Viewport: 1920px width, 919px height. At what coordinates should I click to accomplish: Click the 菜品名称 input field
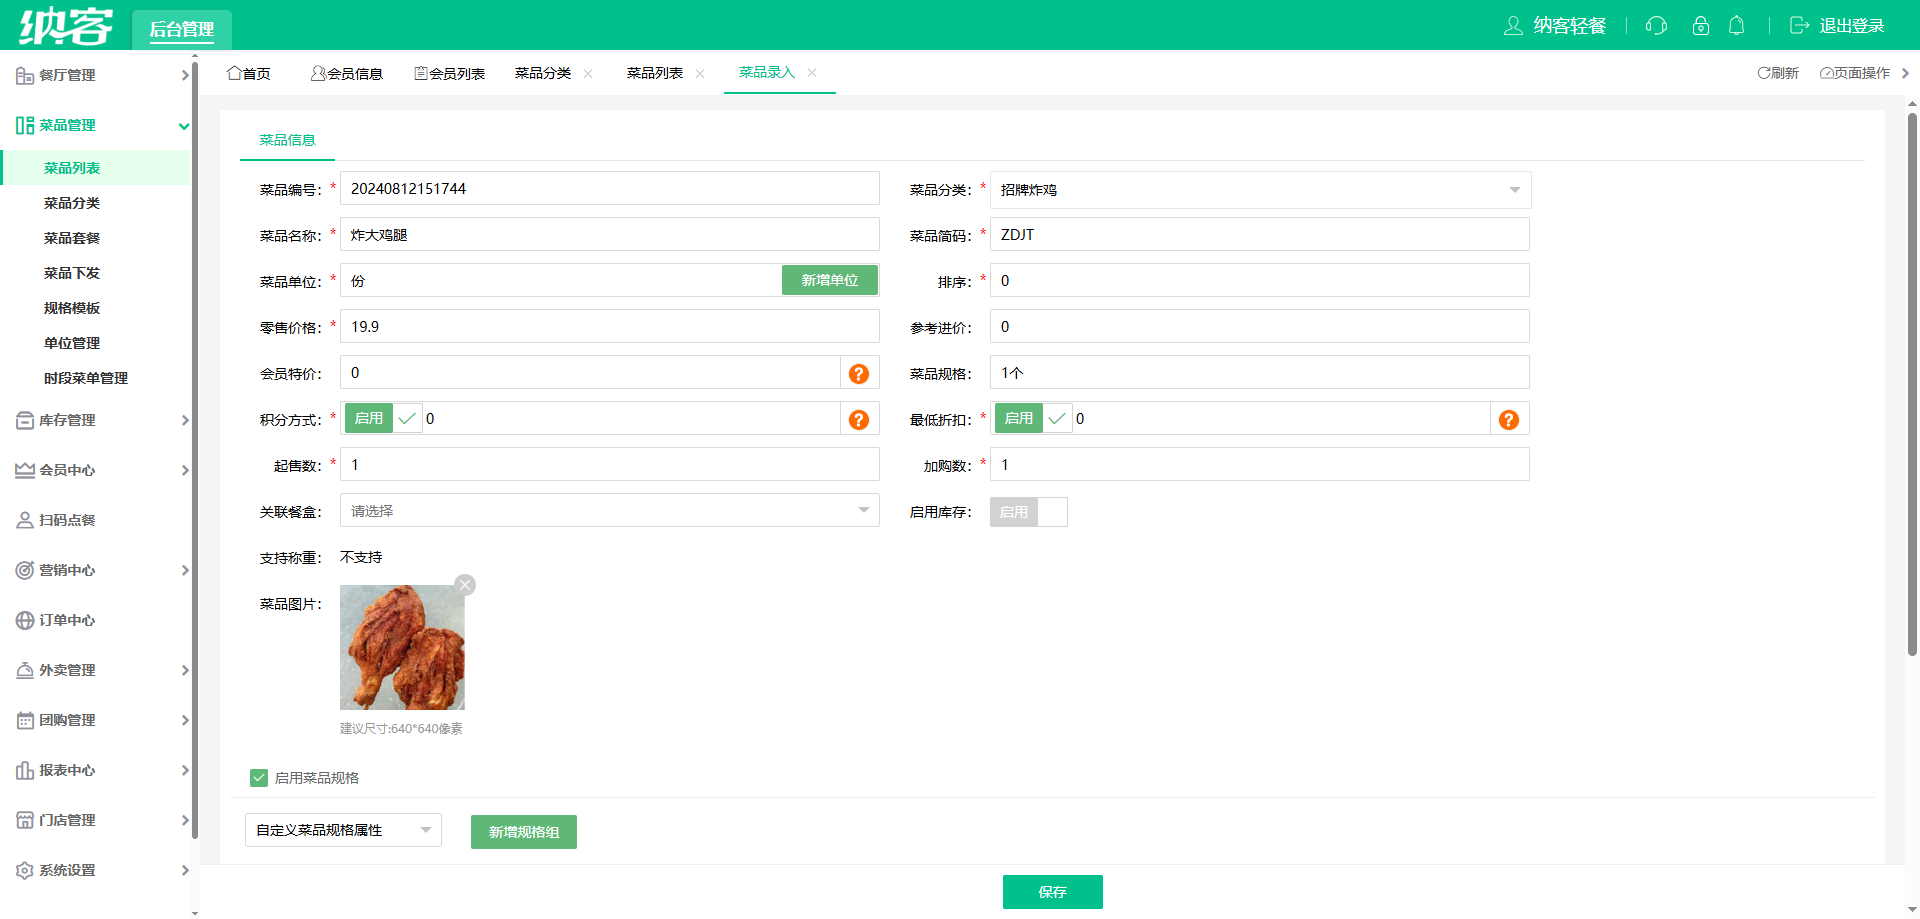coord(610,235)
